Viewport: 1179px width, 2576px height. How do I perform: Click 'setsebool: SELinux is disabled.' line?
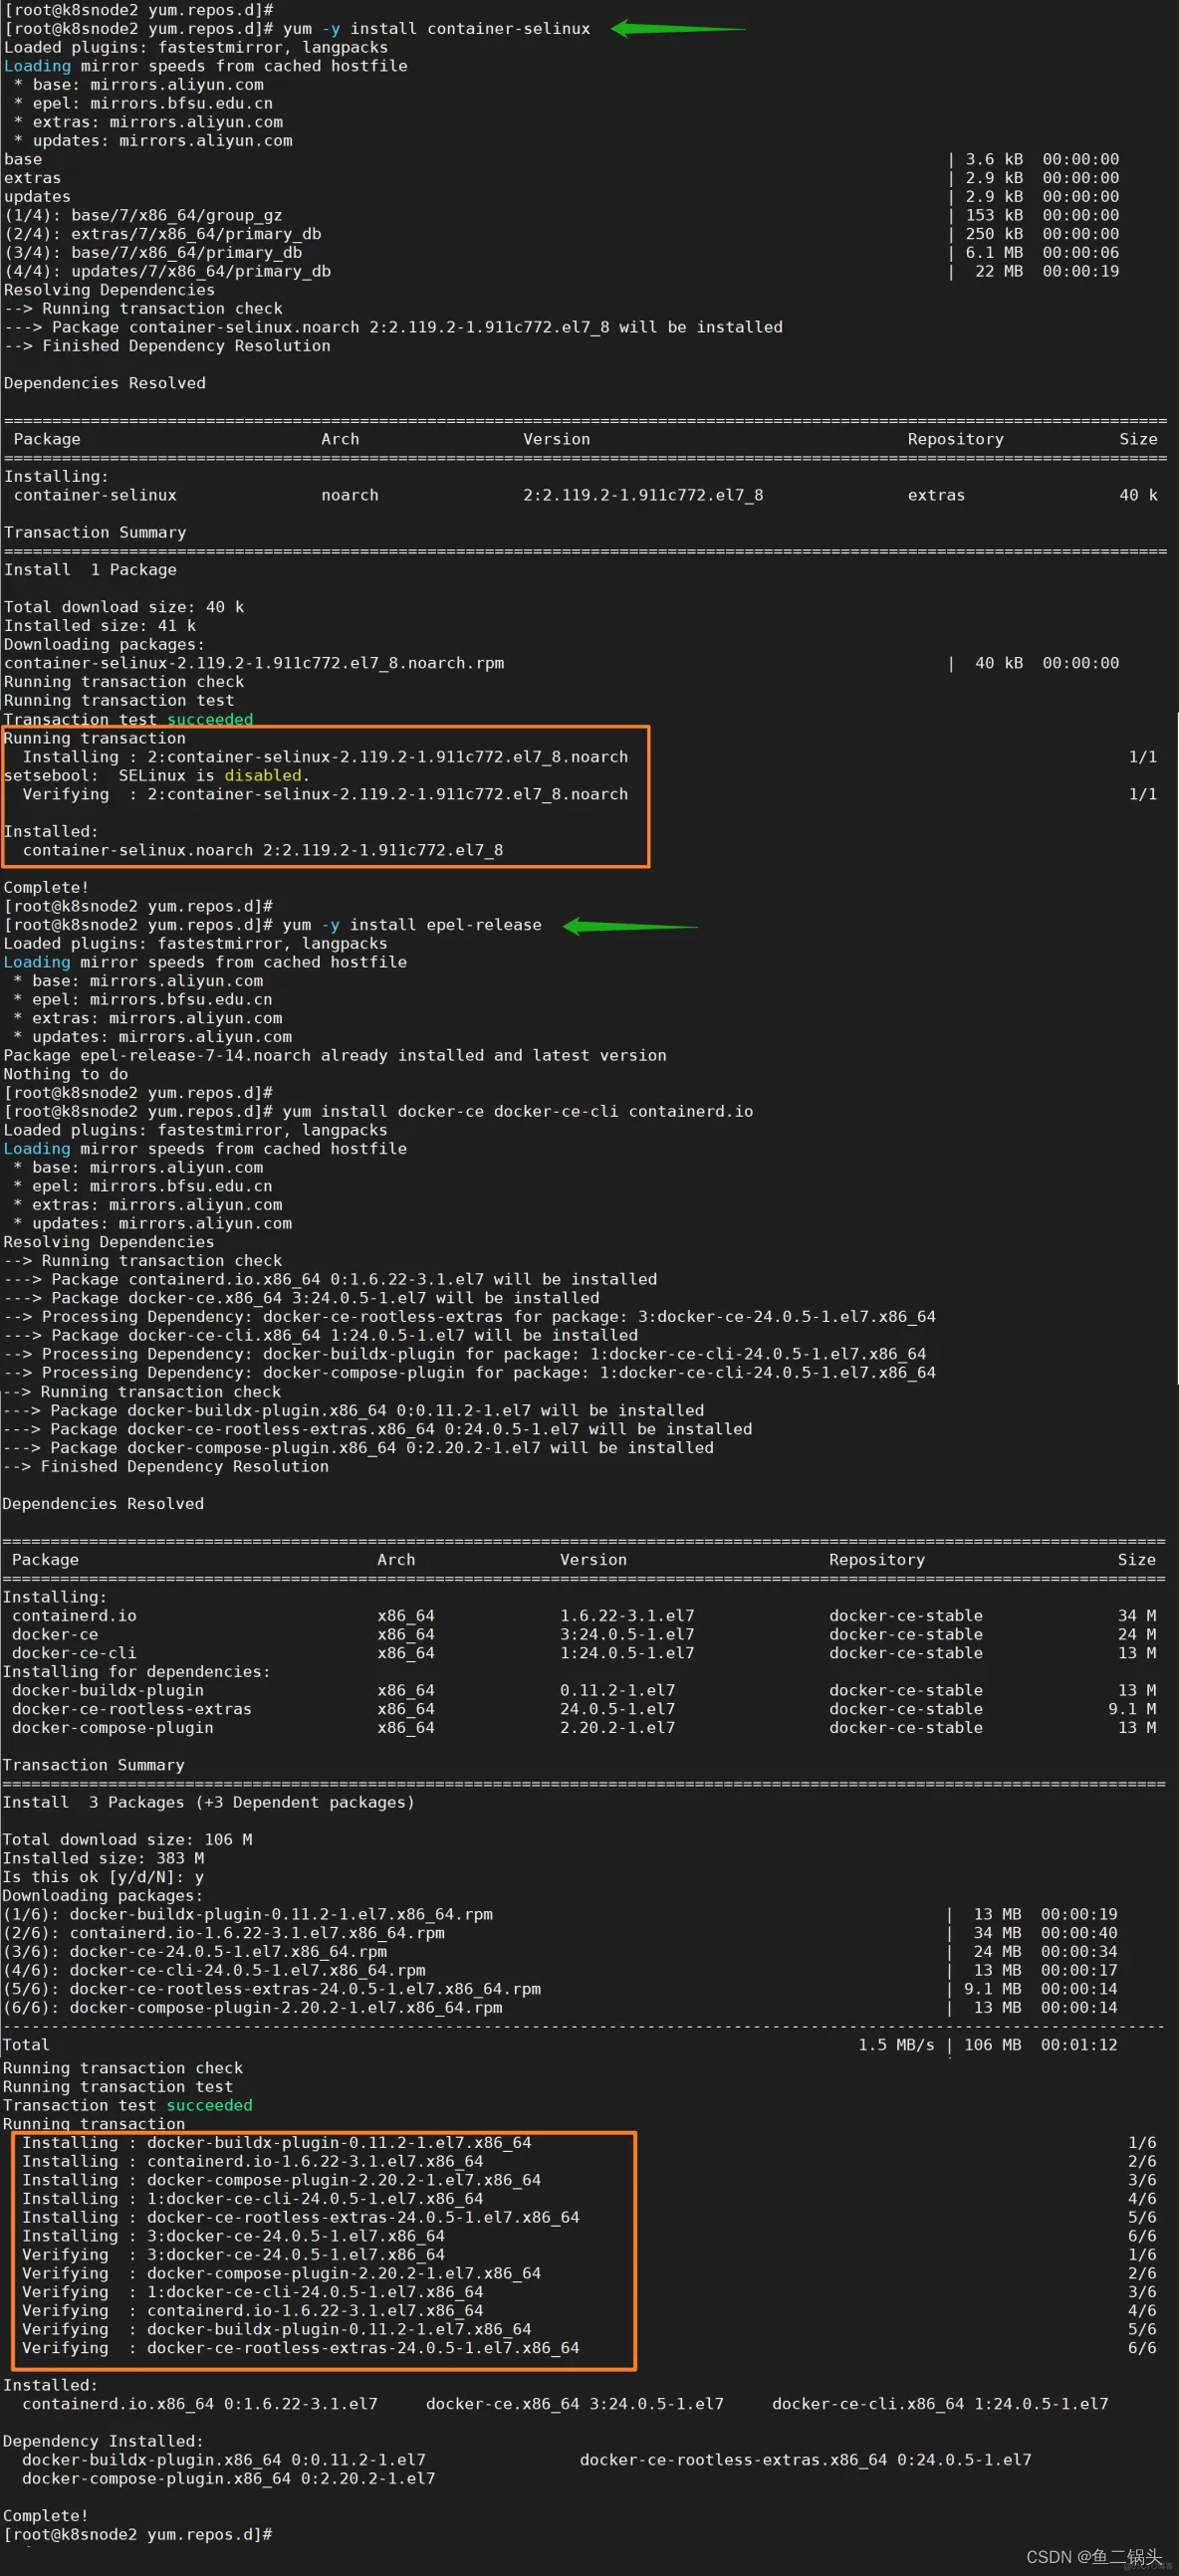pos(157,775)
